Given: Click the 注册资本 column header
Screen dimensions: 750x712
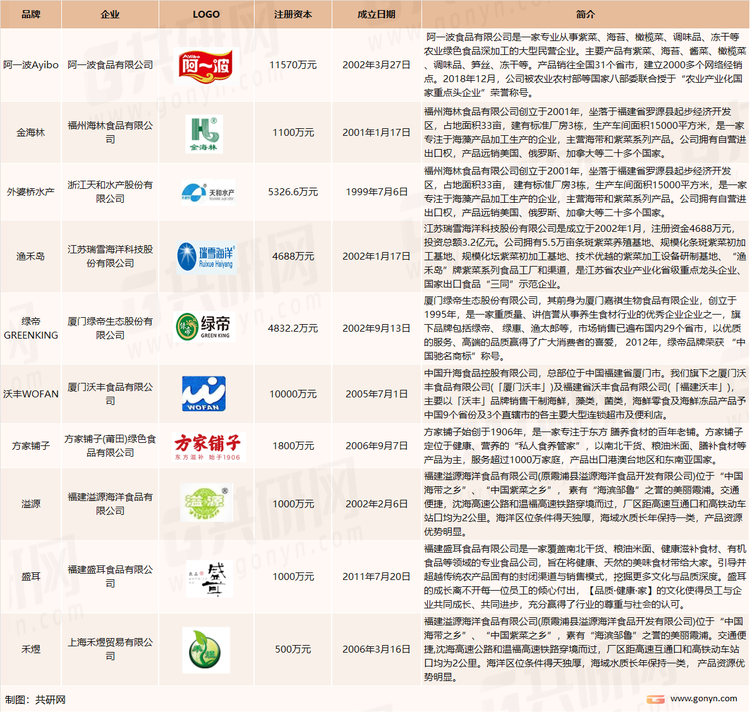Looking at the screenshot, I should (295, 15).
